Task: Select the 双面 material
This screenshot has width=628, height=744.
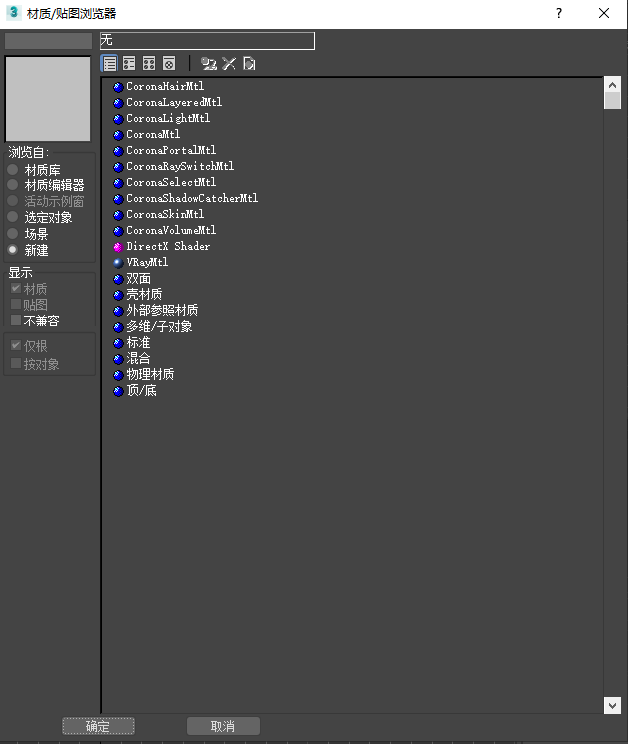Action: [139, 279]
